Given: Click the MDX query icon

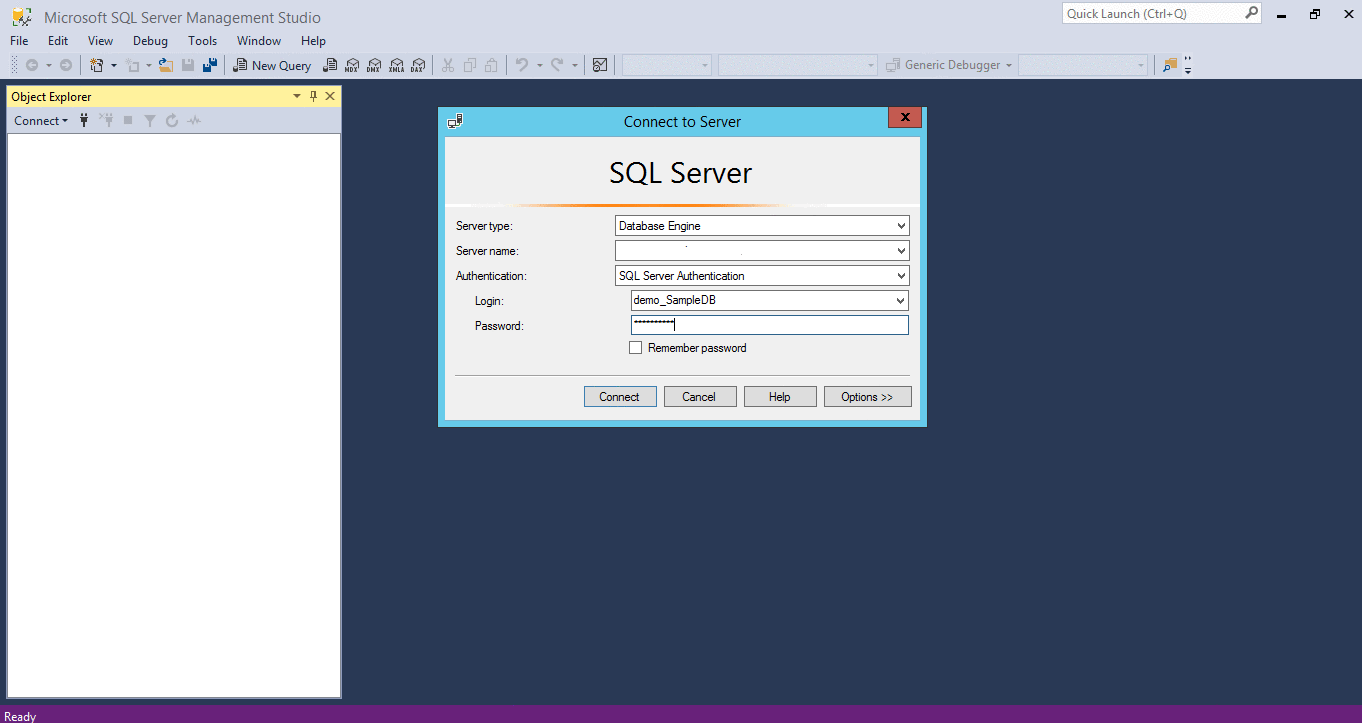Looking at the screenshot, I should (x=352, y=65).
